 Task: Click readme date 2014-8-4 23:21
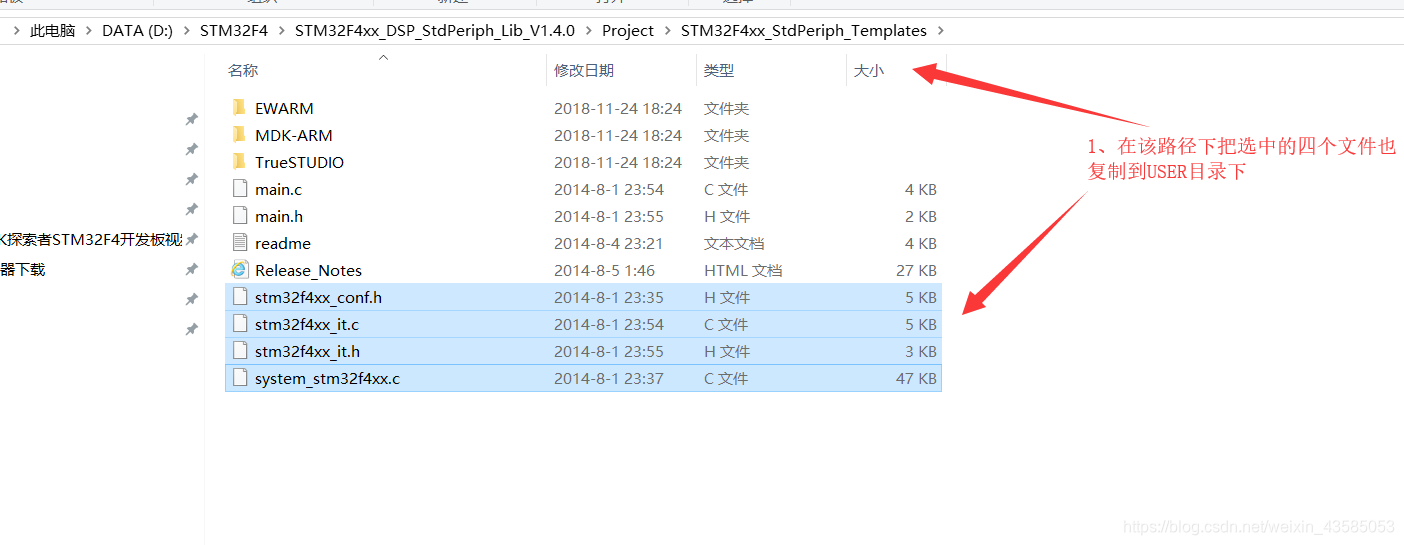(x=610, y=243)
